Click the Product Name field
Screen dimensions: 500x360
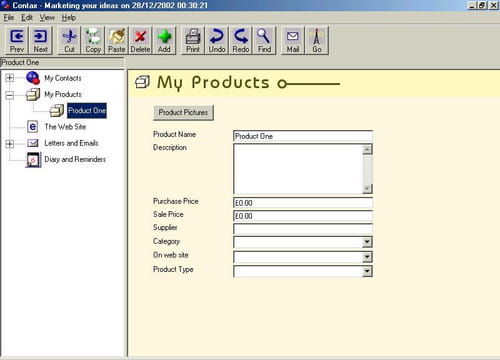click(x=303, y=136)
